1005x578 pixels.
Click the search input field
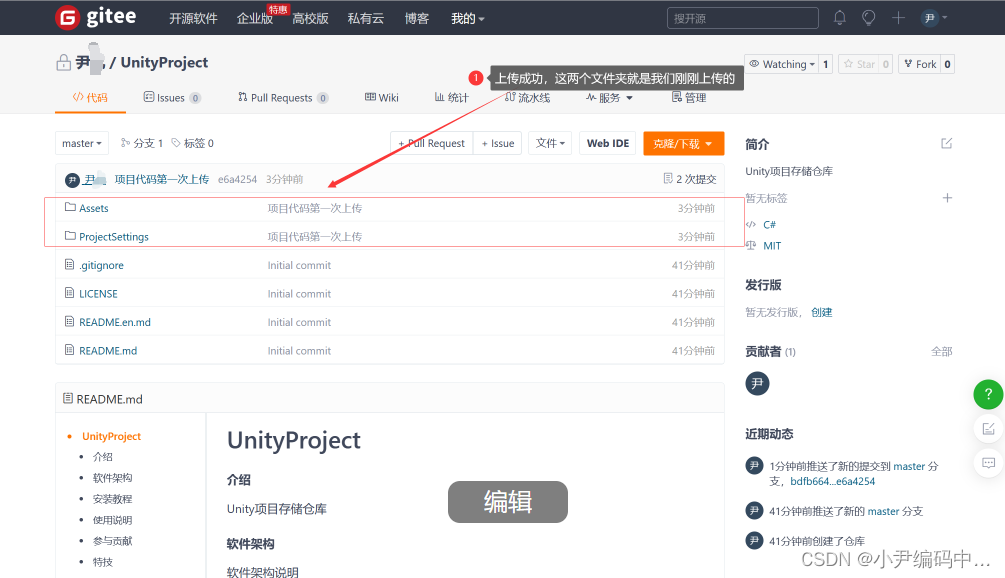point(742,16)
